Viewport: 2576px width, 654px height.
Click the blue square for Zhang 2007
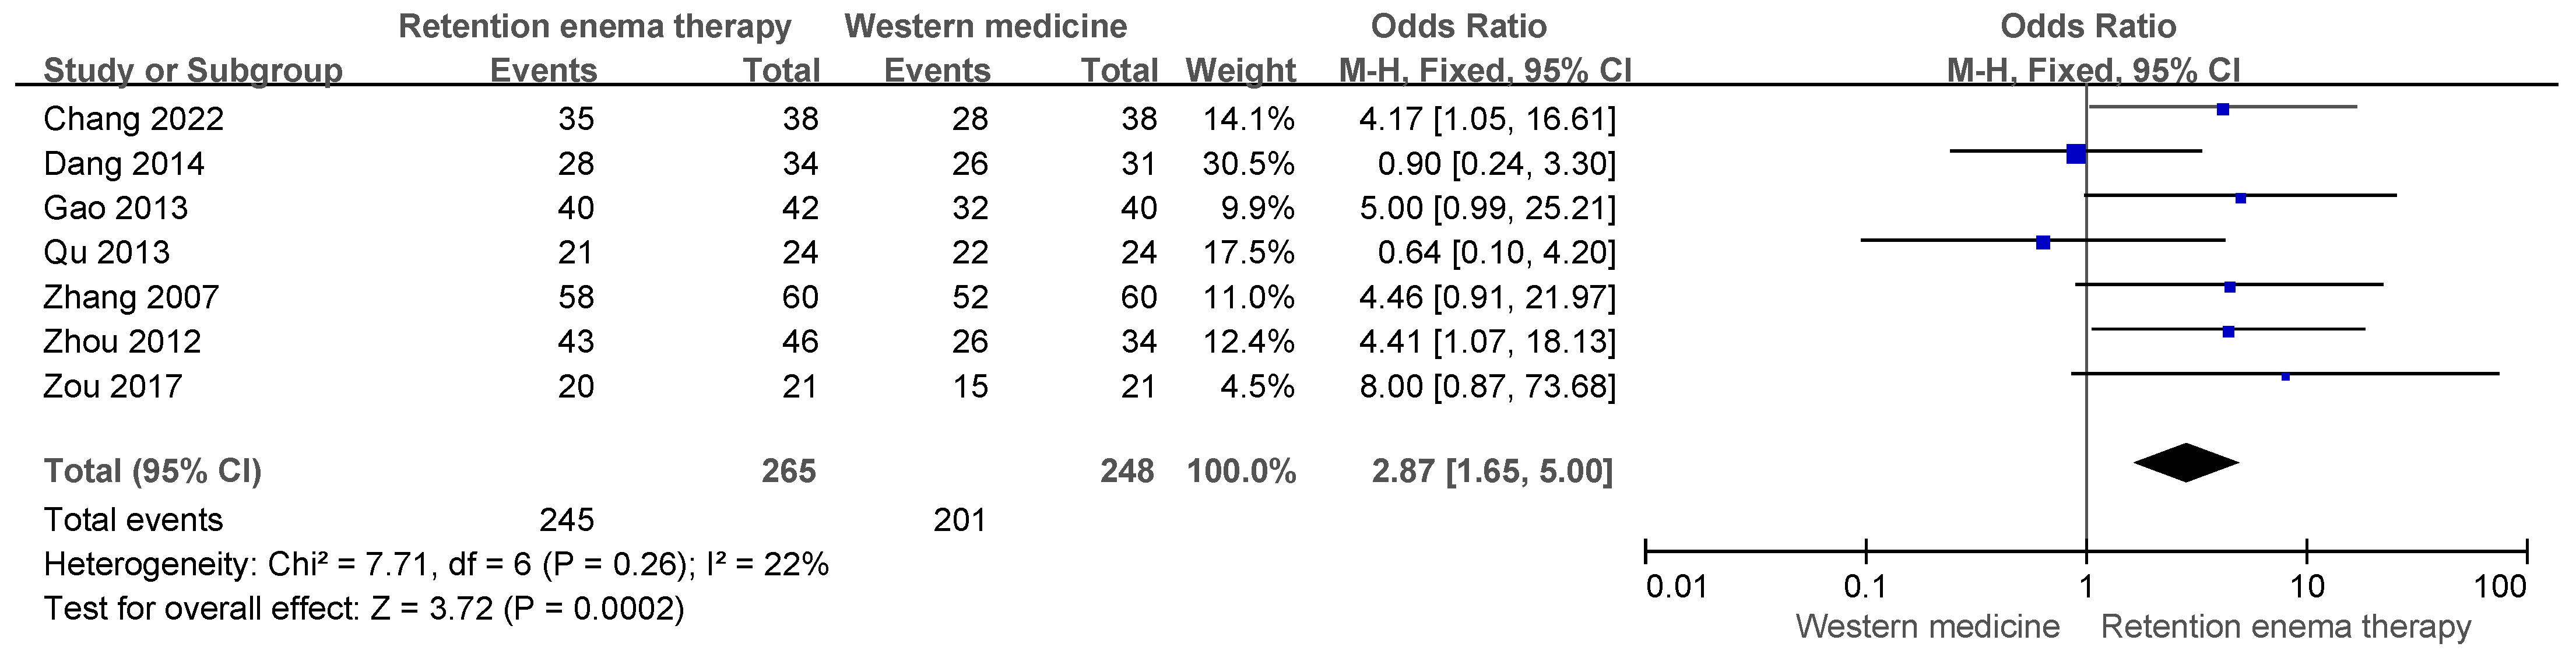(x=2229, y=287)
